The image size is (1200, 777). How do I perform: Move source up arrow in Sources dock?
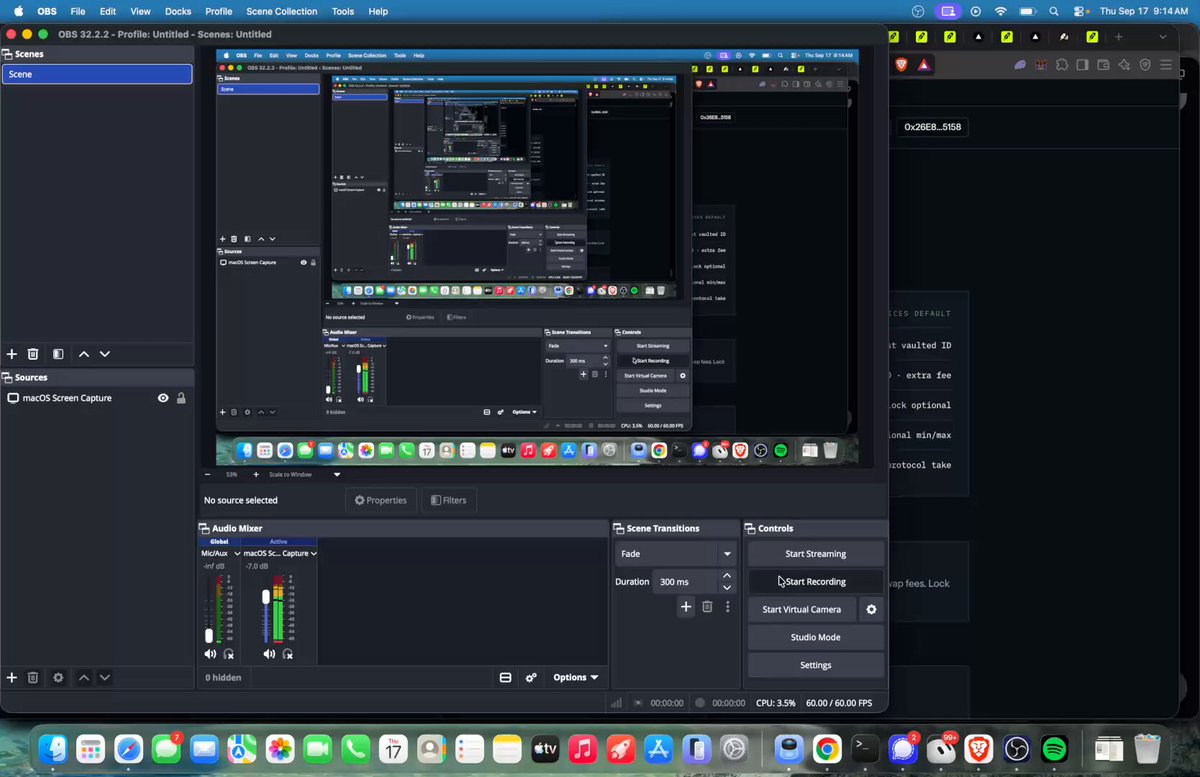84,677
